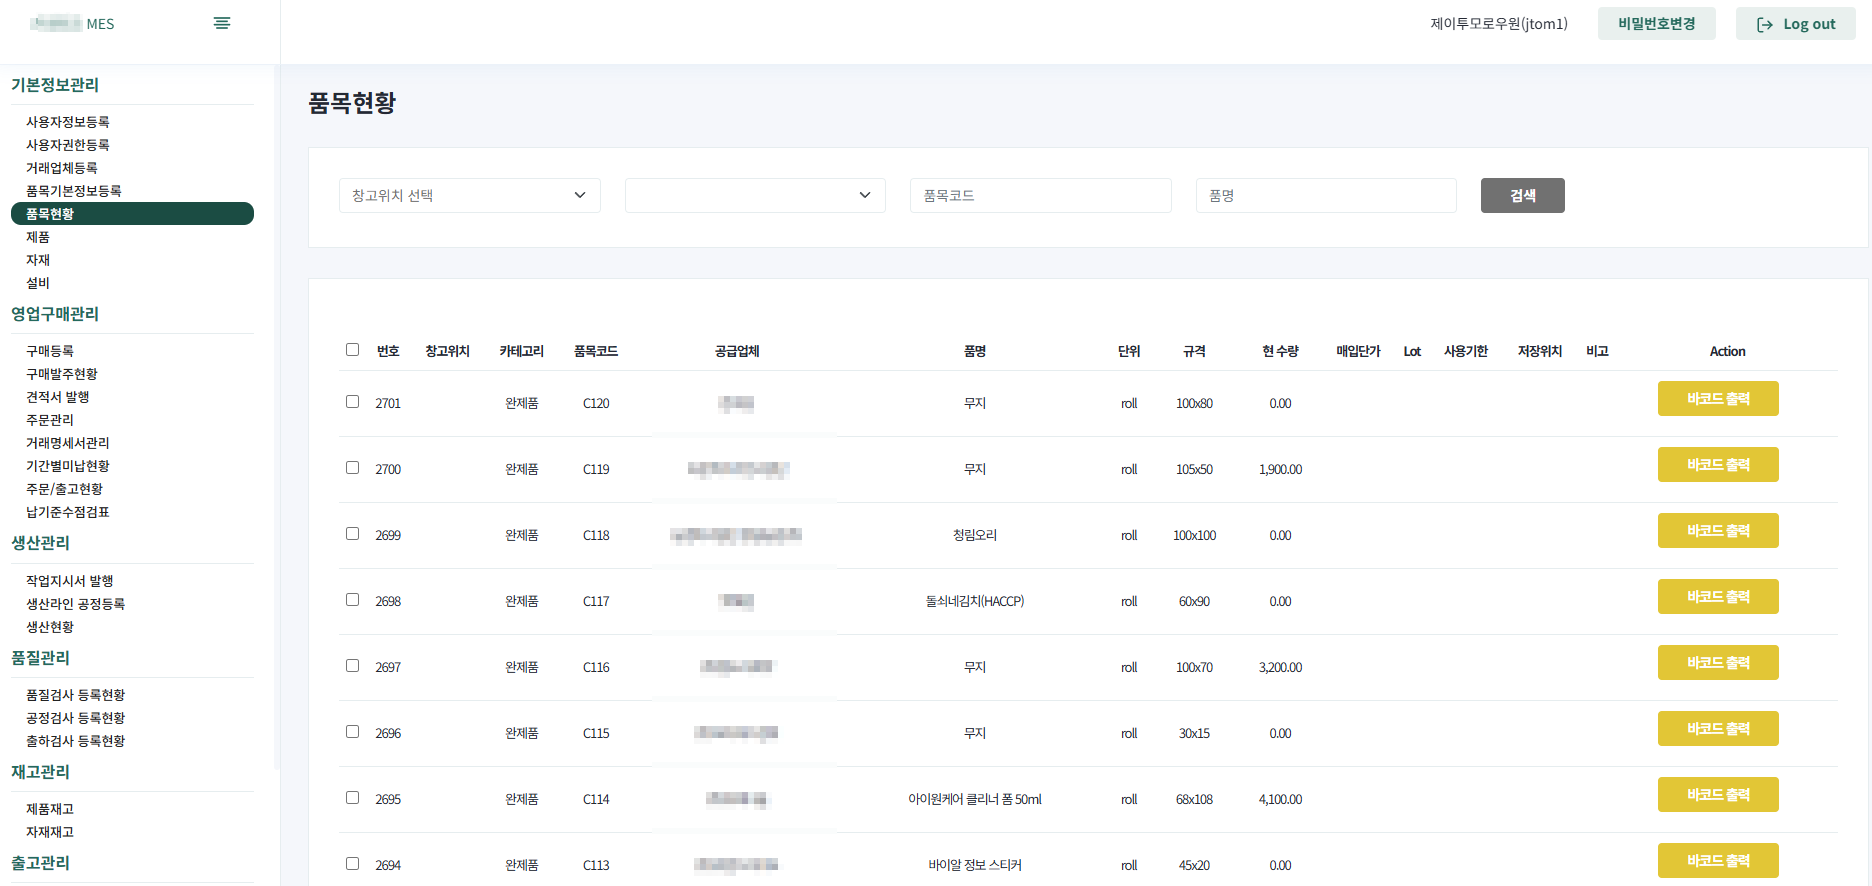Toggle the select-all checkbox in table header
Viewport: 1872px width, 886px height.
click(x=352, y=350)
